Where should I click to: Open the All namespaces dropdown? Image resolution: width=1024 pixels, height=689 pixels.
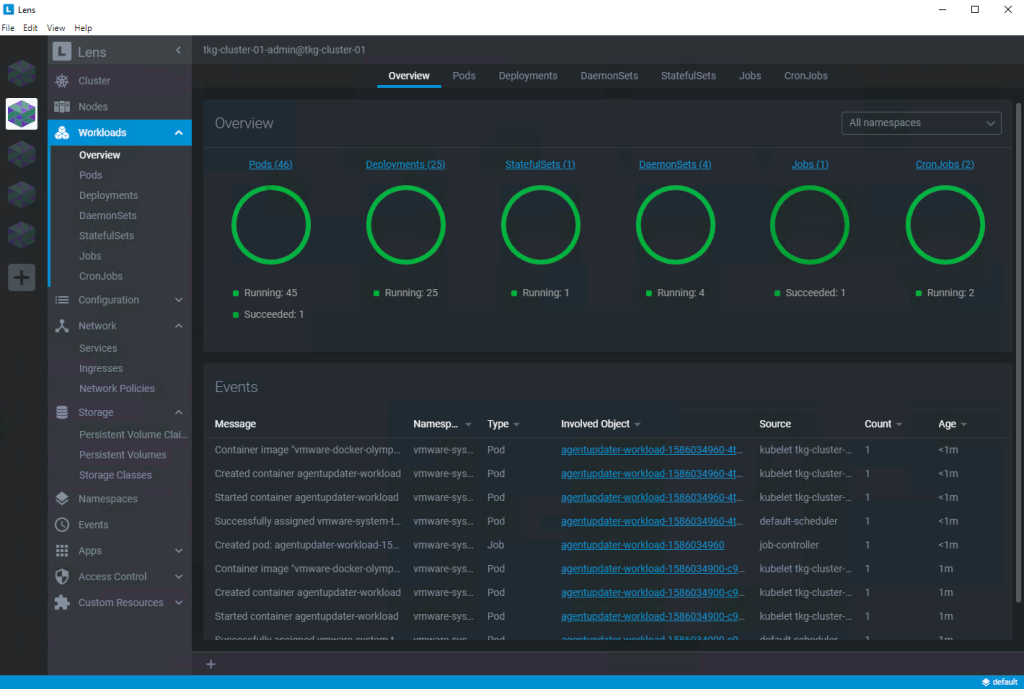tap(921, 123)
